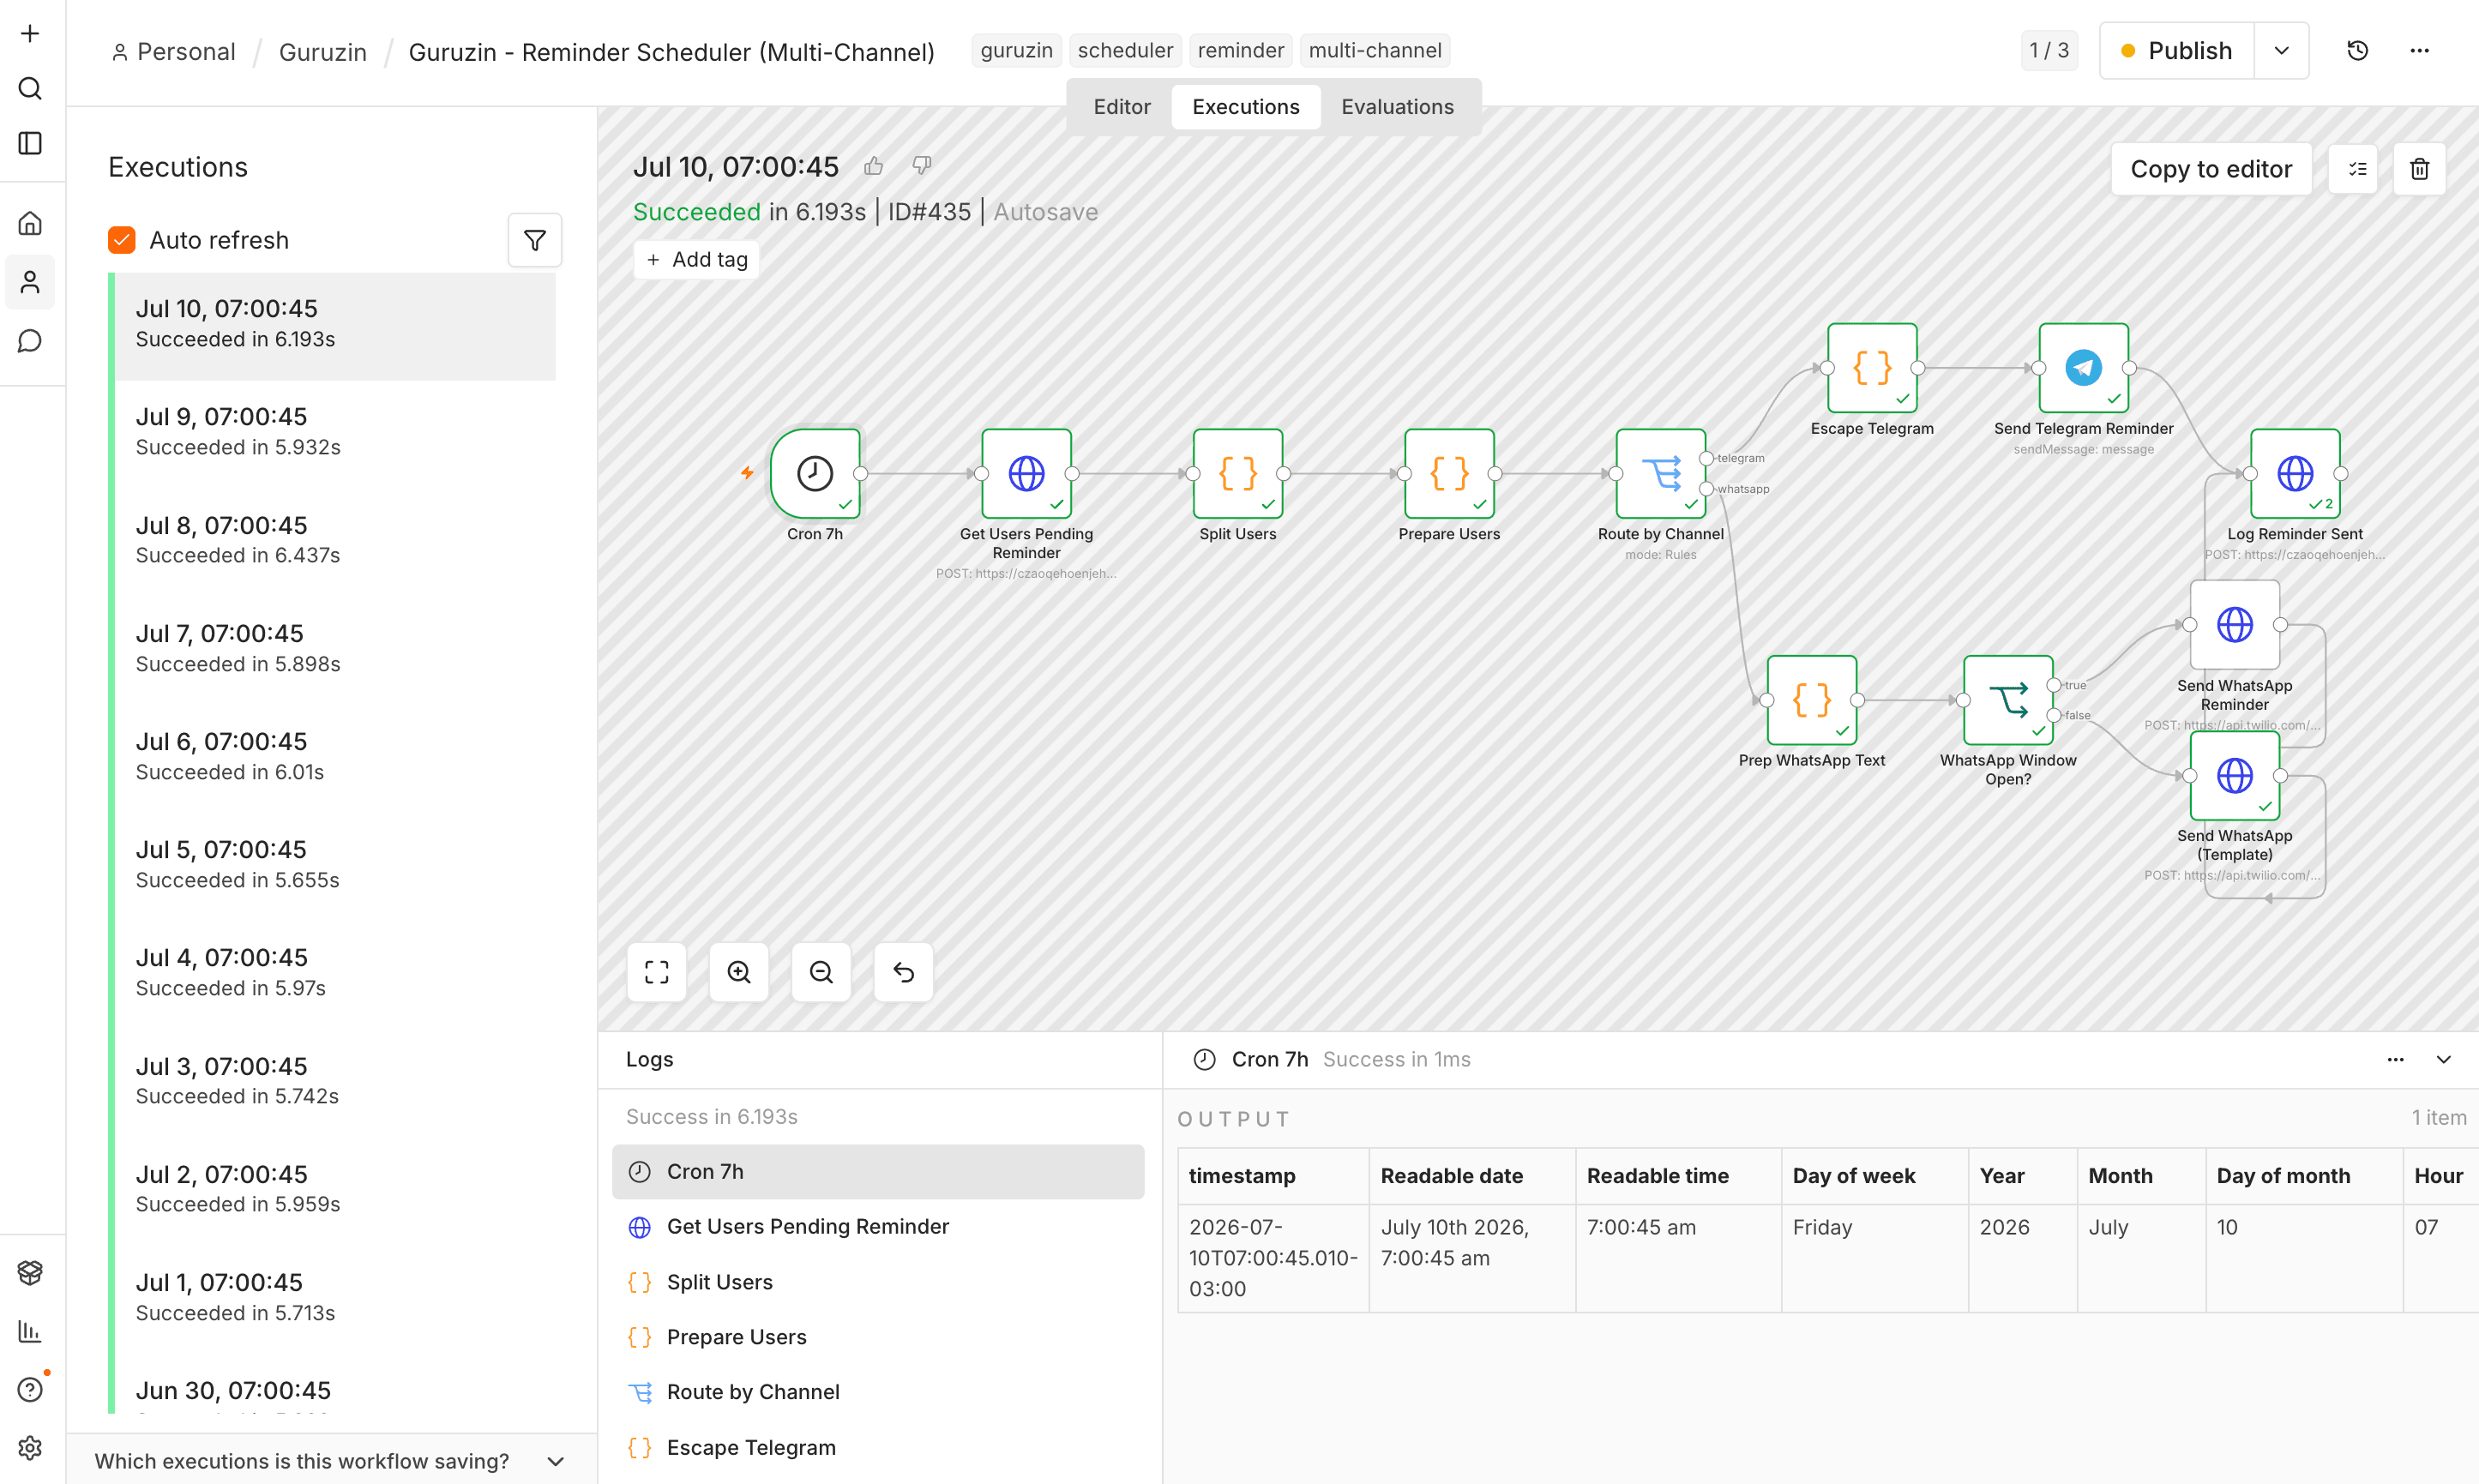2479x1484 pixels.
Task: Click the executions filter funnel icon
Action: [534, 240]
